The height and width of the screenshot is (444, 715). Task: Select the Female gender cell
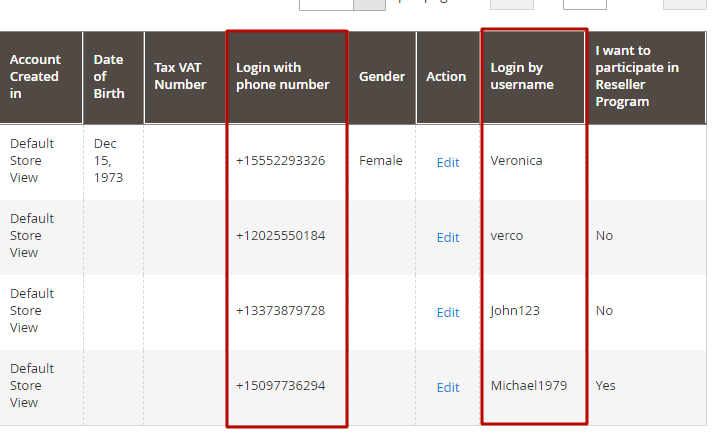pyautogui.click(x=382, y=161)
